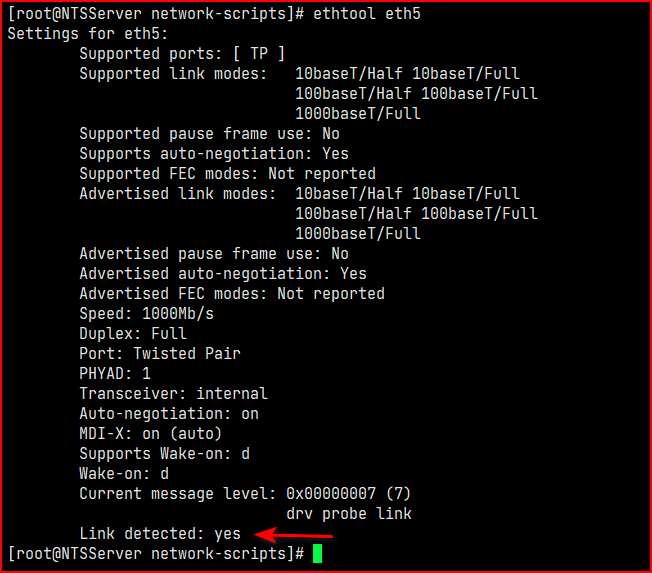Click the 'Transceiver: internal' line

tap(173, 393)
